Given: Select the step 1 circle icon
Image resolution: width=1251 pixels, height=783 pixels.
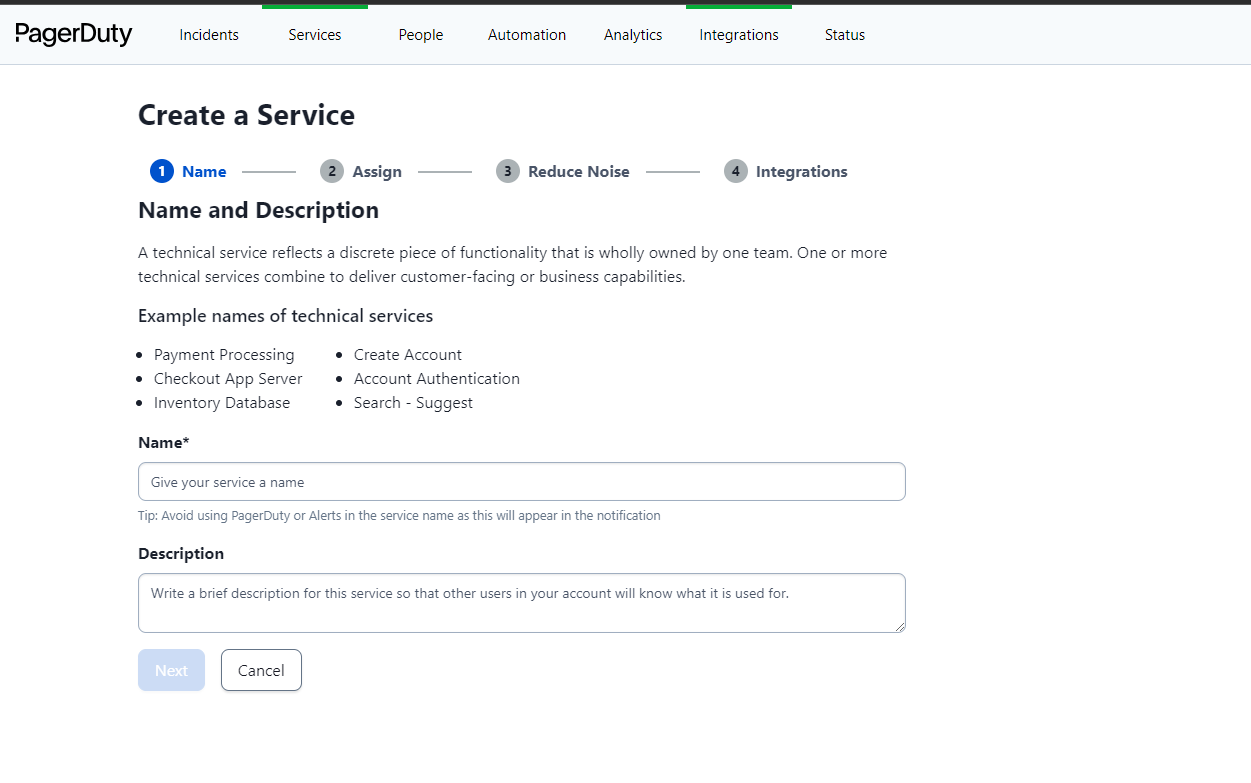Looking at the screenshot, I should (x=162, y=171).
